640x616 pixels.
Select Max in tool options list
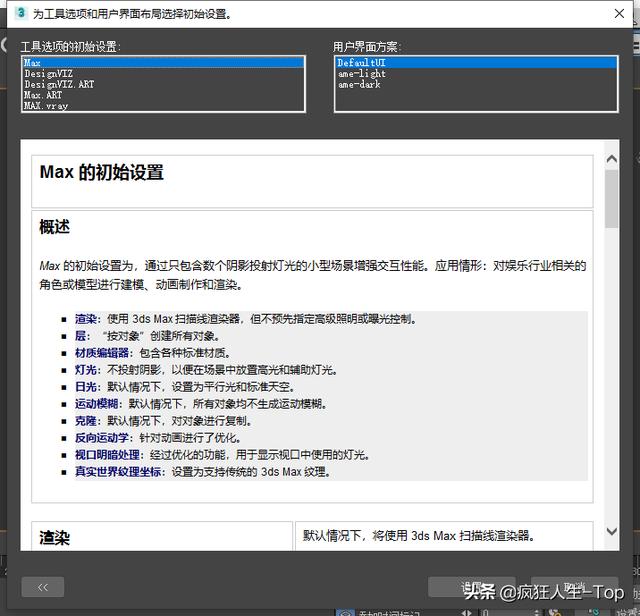point(33,63)
